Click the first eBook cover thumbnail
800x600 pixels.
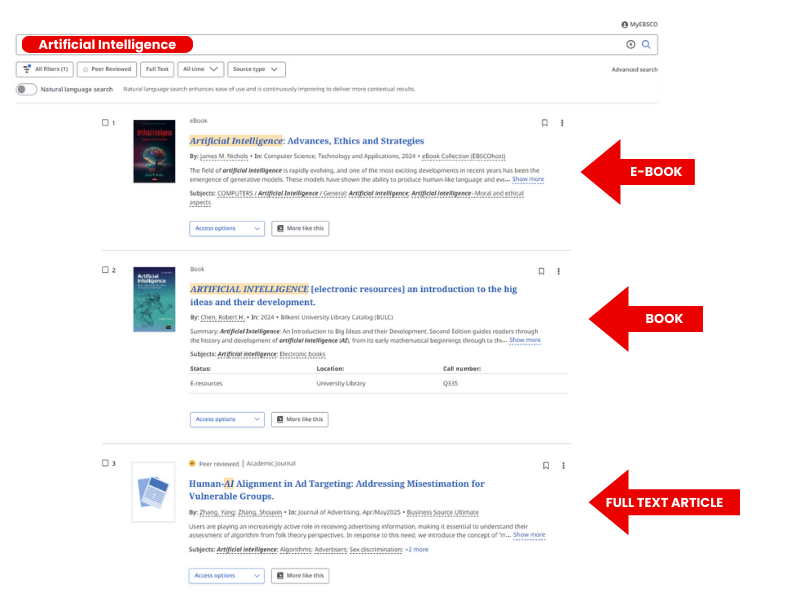153,151
